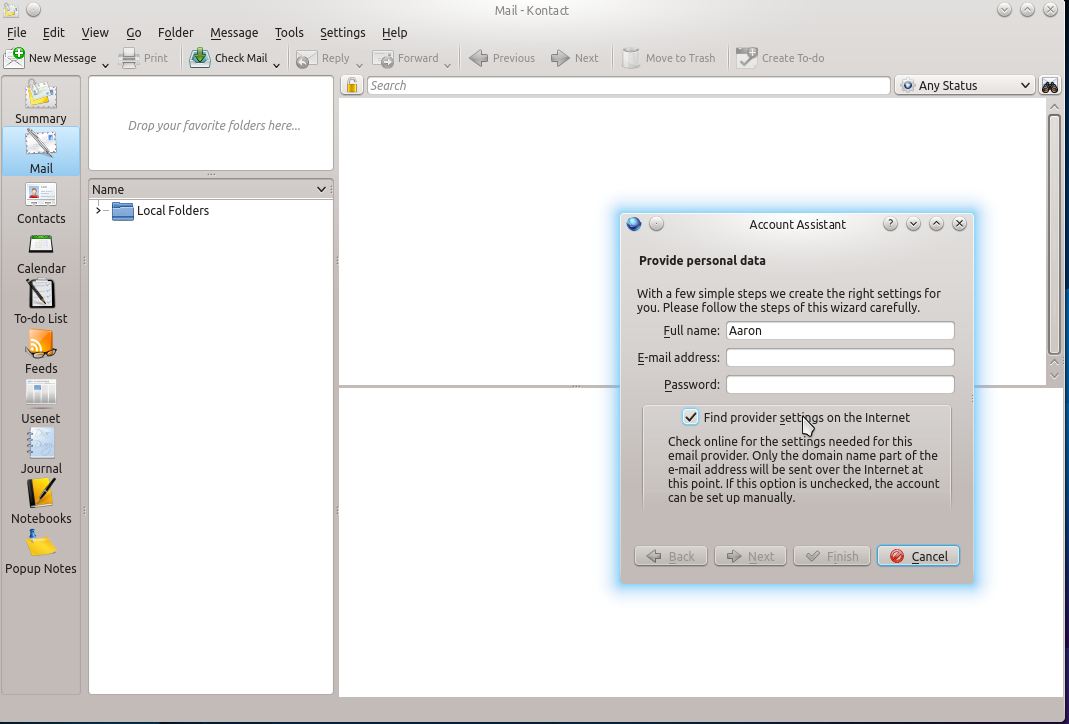Select the Local Folders tree item
This screenshot has width=1069, height=724.
click(x=172, y=211)
